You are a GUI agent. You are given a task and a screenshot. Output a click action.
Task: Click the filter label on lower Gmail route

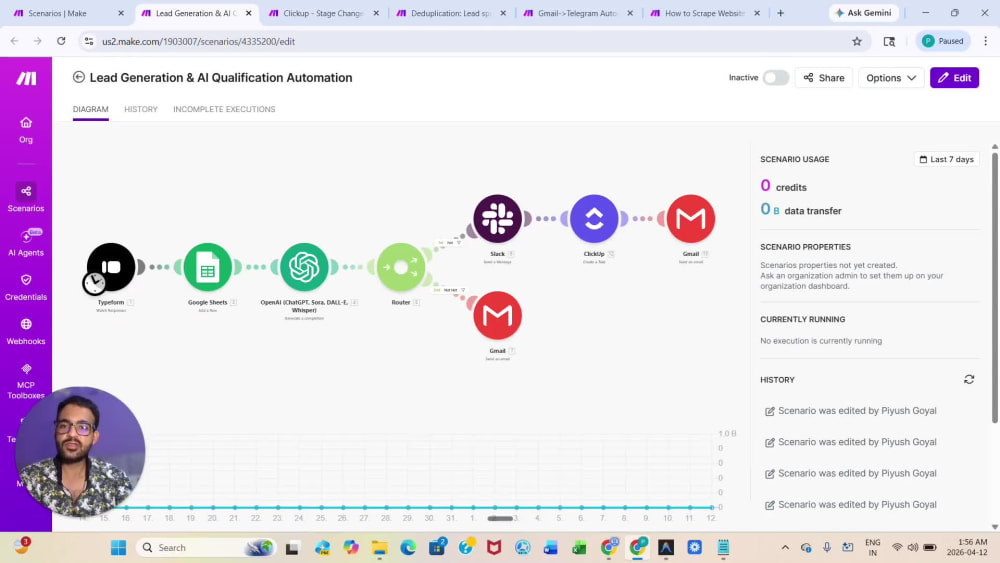450,290
